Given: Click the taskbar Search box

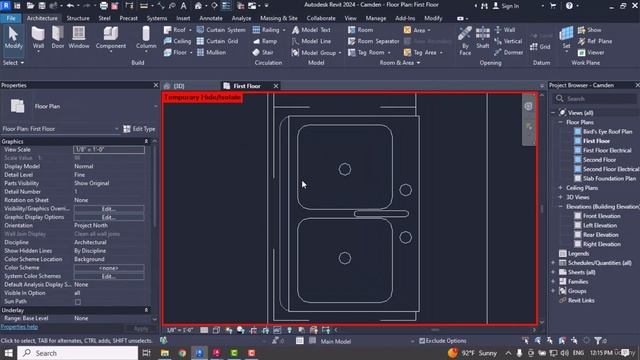Looking at the screenshot, I should [x=78, y=353].
